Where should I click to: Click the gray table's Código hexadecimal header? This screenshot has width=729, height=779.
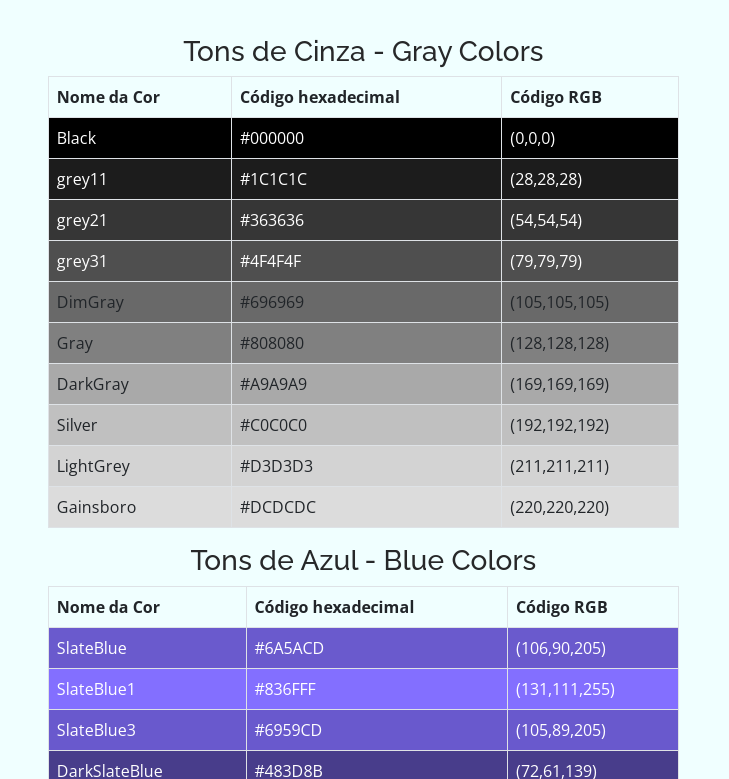coord(320,97)
